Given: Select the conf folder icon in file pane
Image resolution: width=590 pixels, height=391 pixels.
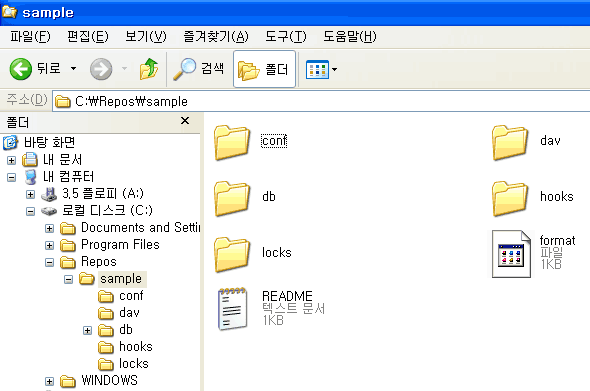Looking at the screenshot, I should 232,143.
